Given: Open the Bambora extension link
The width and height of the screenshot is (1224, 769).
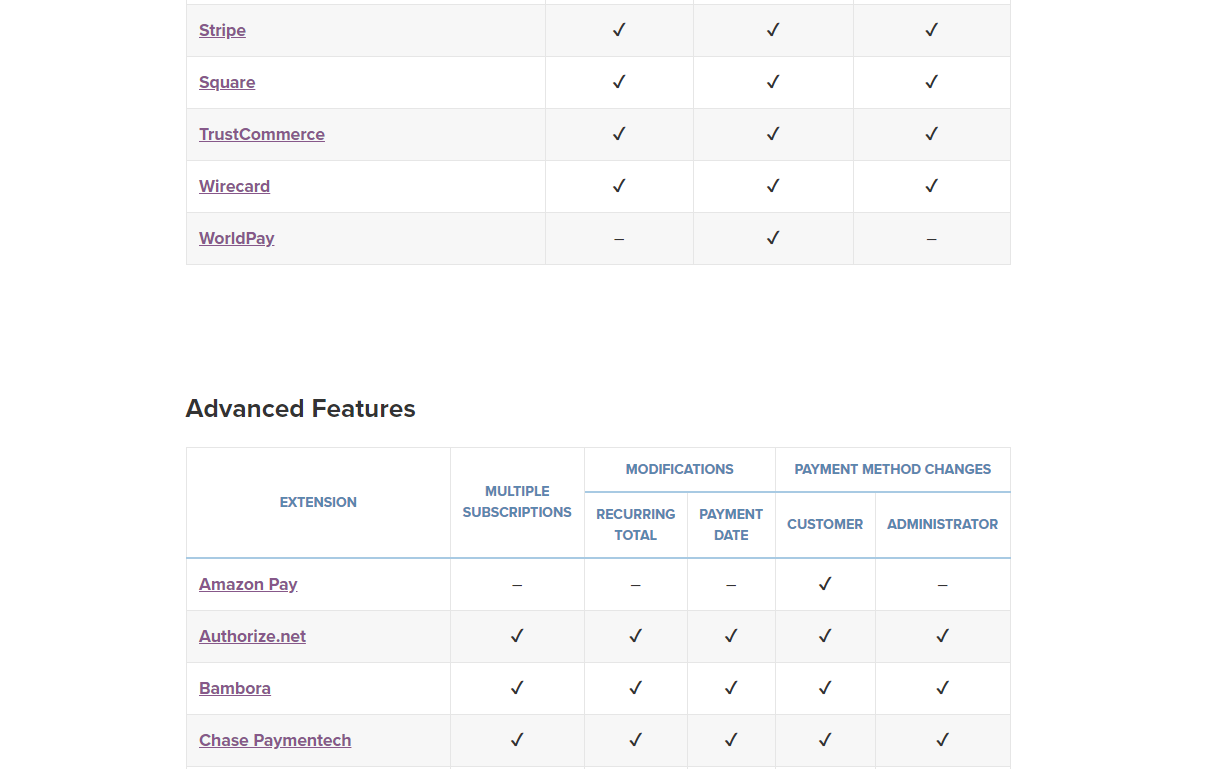Looking at the screenshot, I should pos(235,688).
